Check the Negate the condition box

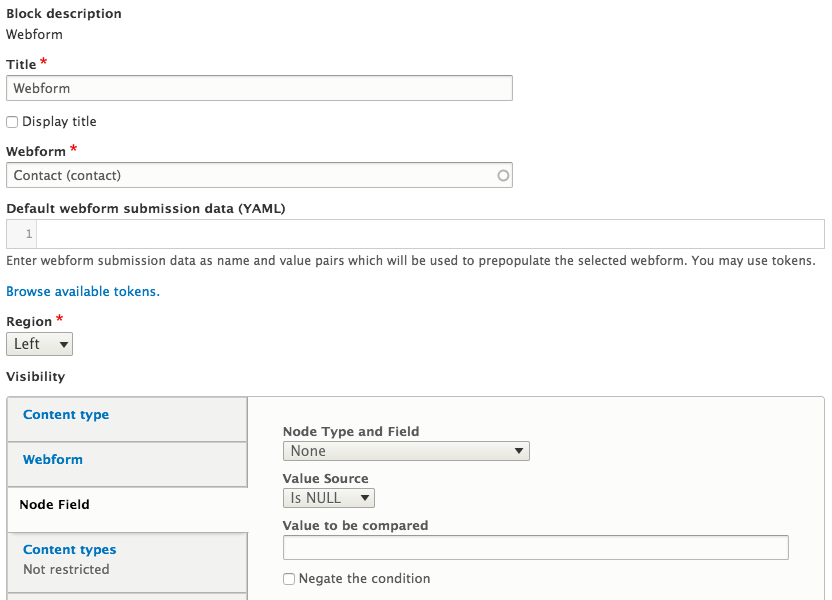click(x=289, y=579)
